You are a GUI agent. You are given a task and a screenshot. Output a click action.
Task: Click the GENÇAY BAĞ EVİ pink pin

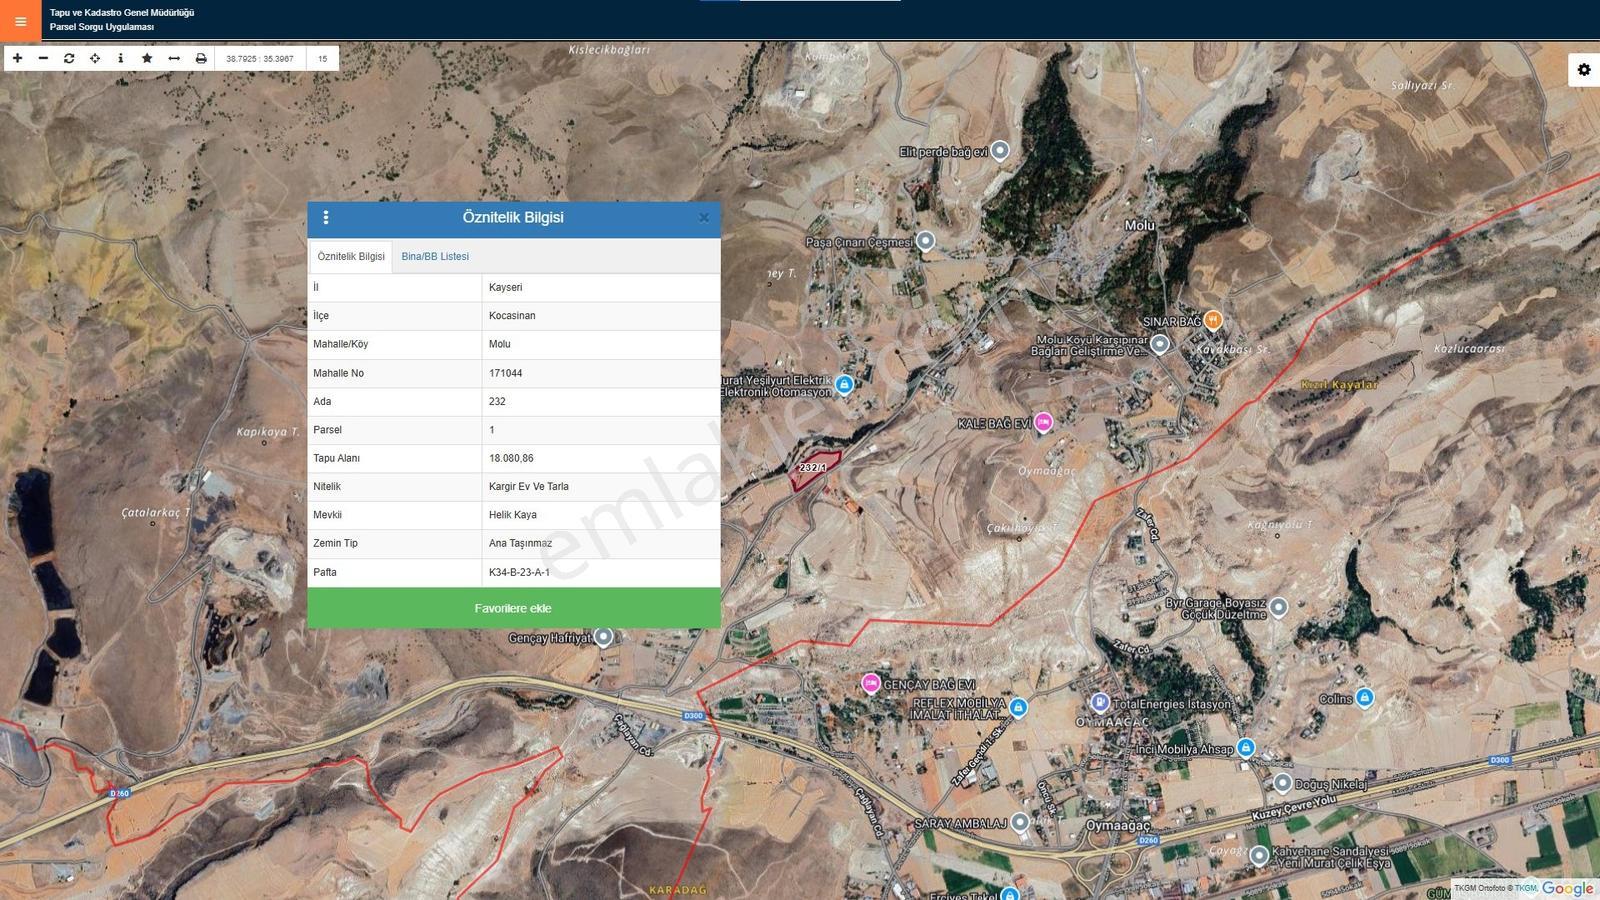[x=871, y=684]
